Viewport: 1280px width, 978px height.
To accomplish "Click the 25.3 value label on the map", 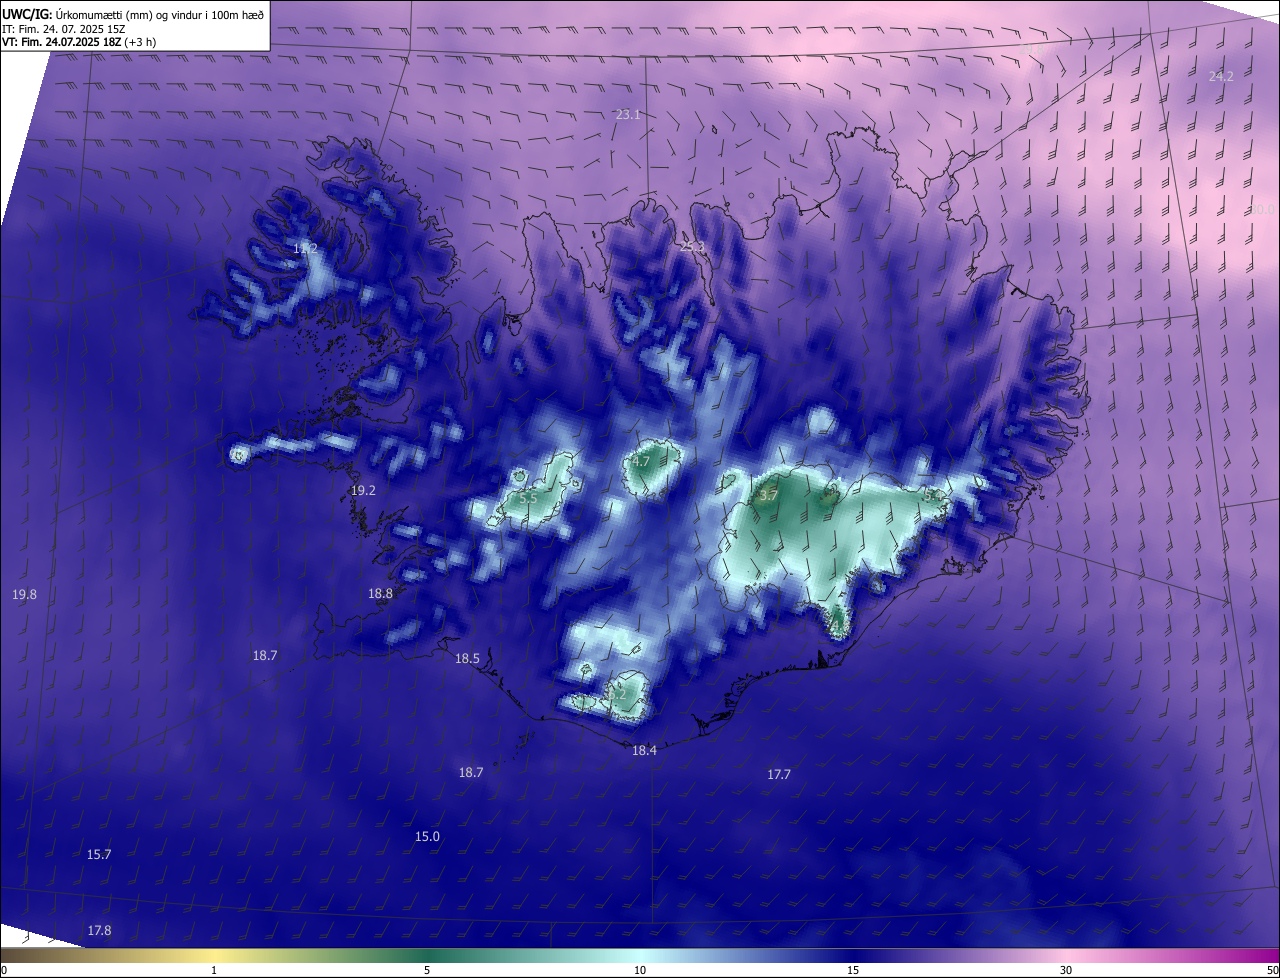I will [x=692, y=247].
